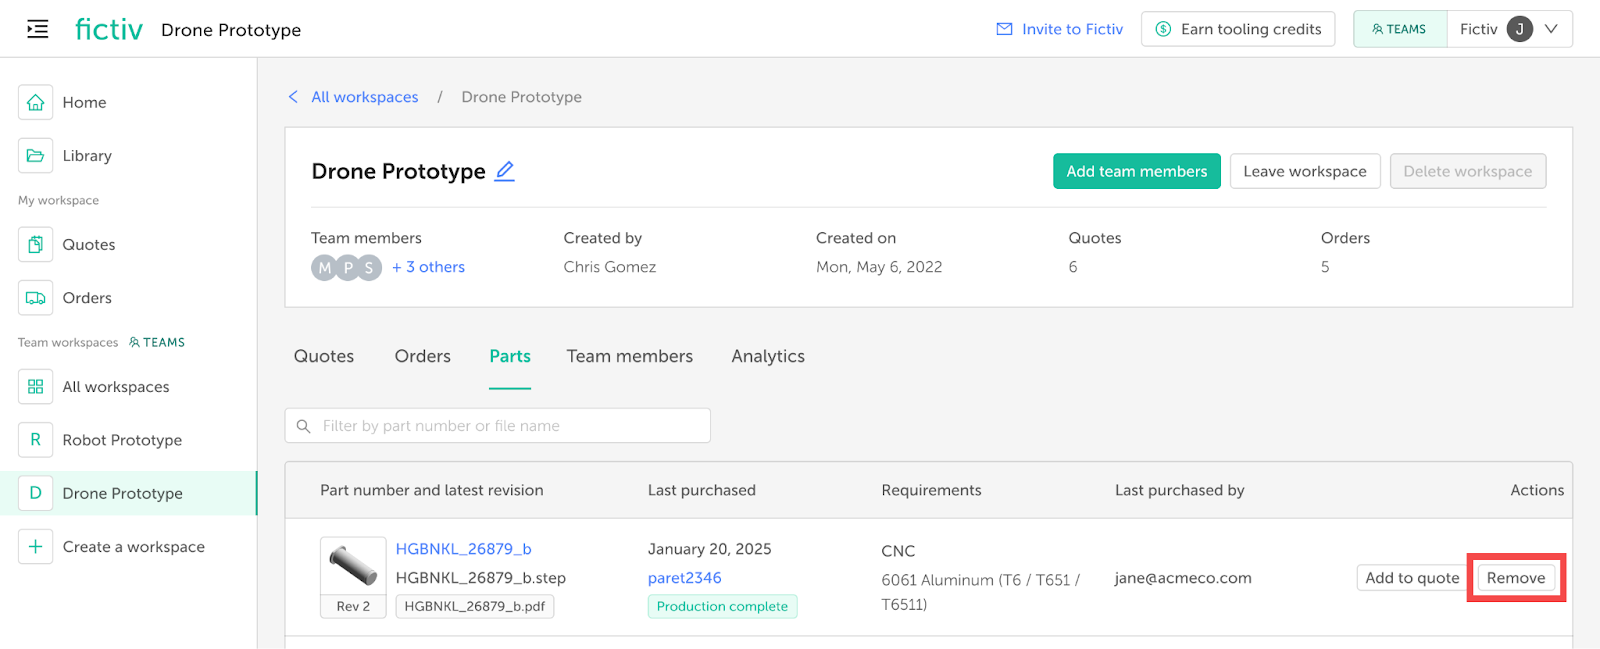Click the Orders truck icon

(35, 298)
